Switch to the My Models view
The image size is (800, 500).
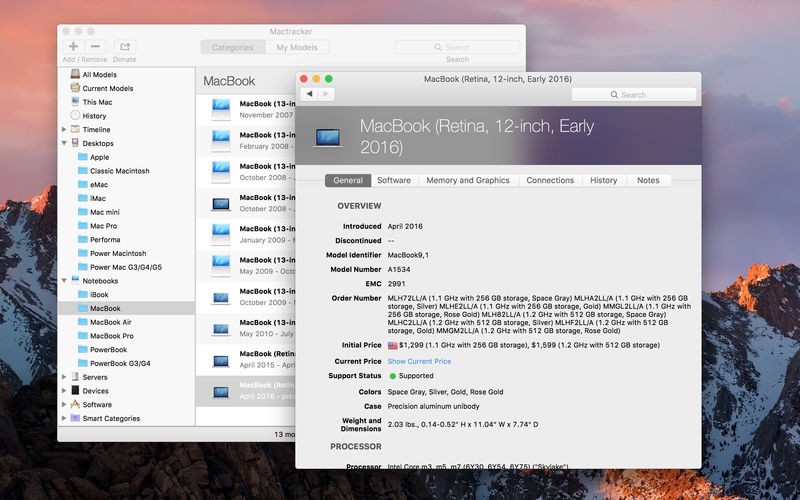click(297, 47)
